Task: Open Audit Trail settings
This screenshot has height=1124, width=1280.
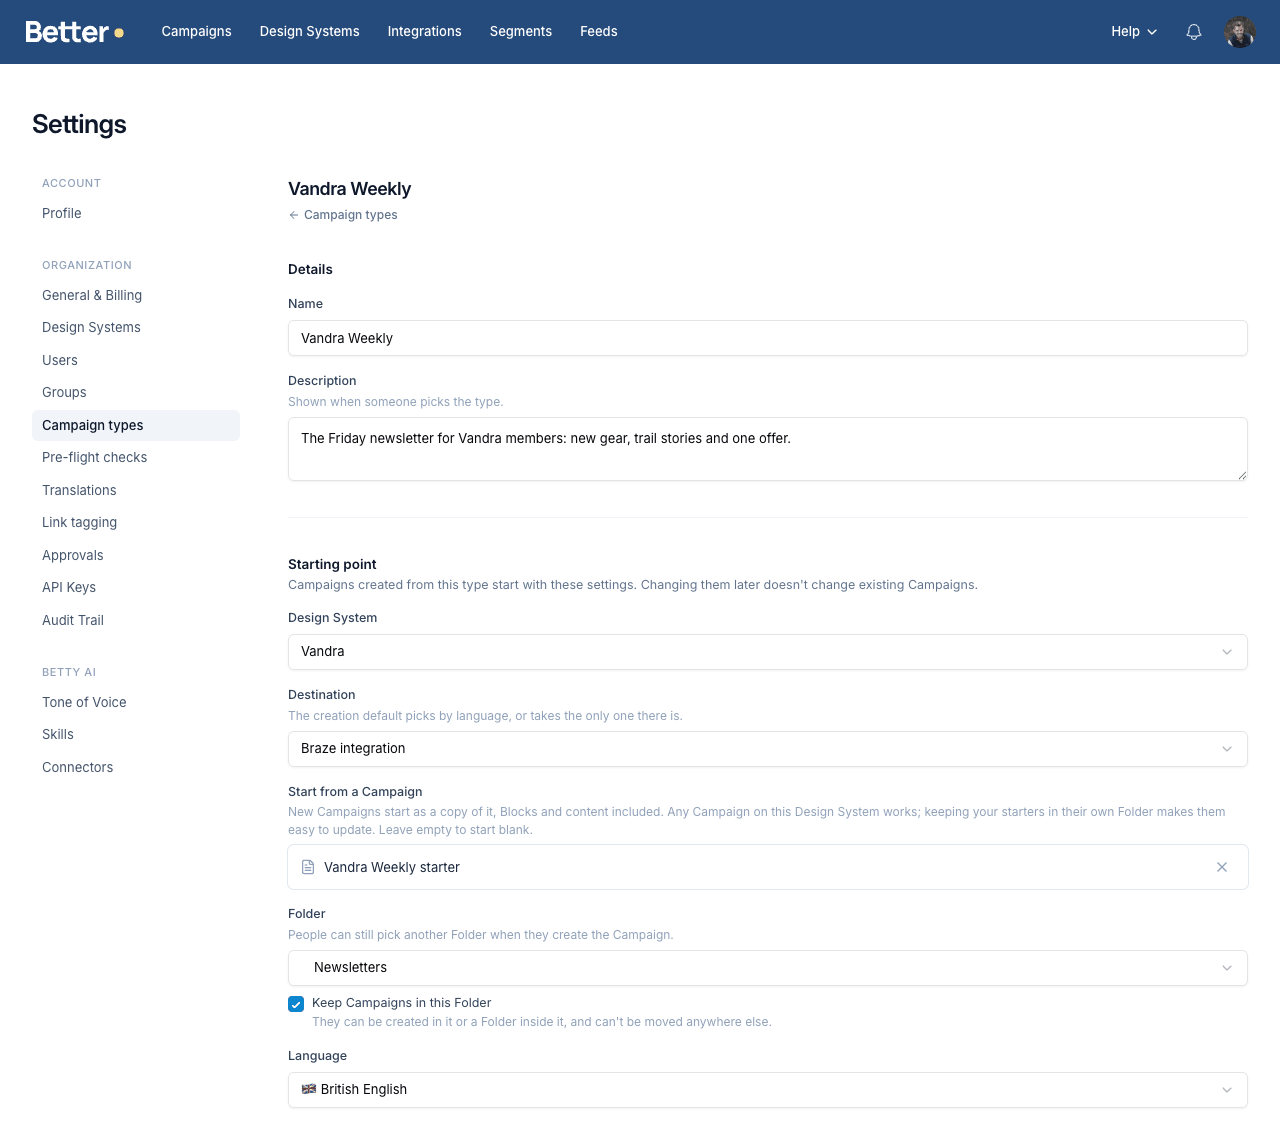Action: point(136,620)
